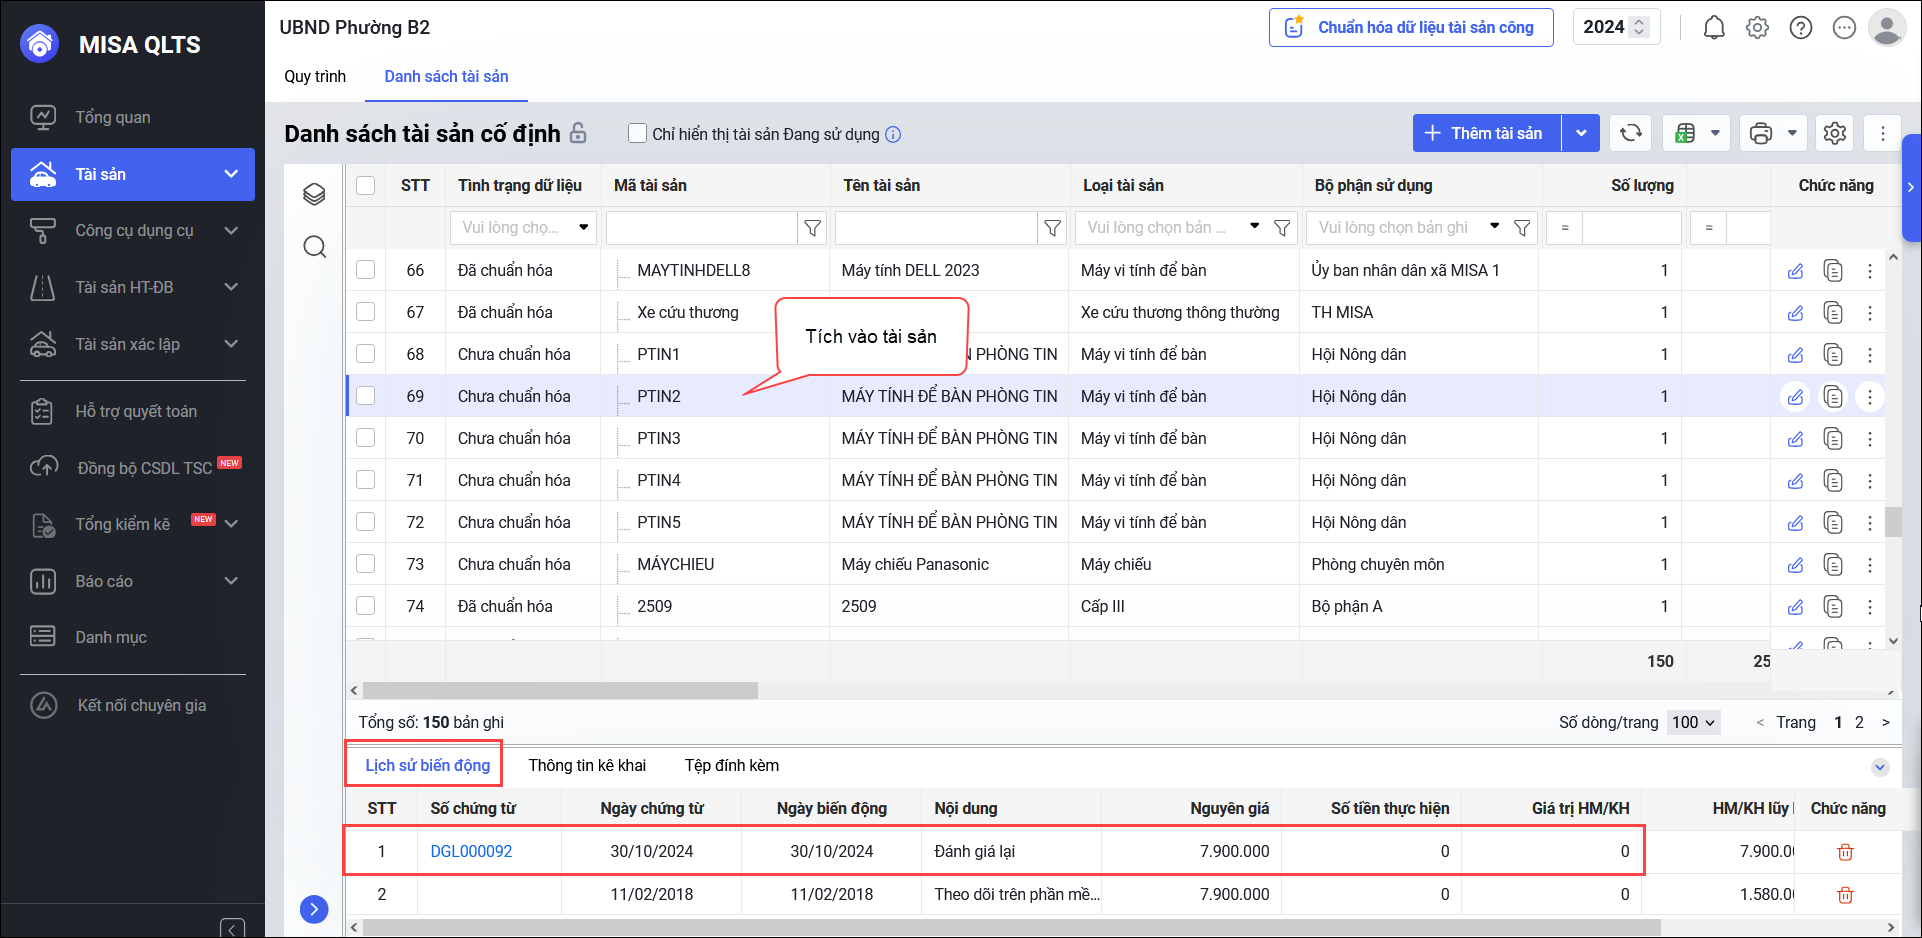1922x938 pixels.
Task: Click the search magnifier icon left of table
Action: (314, 247)
